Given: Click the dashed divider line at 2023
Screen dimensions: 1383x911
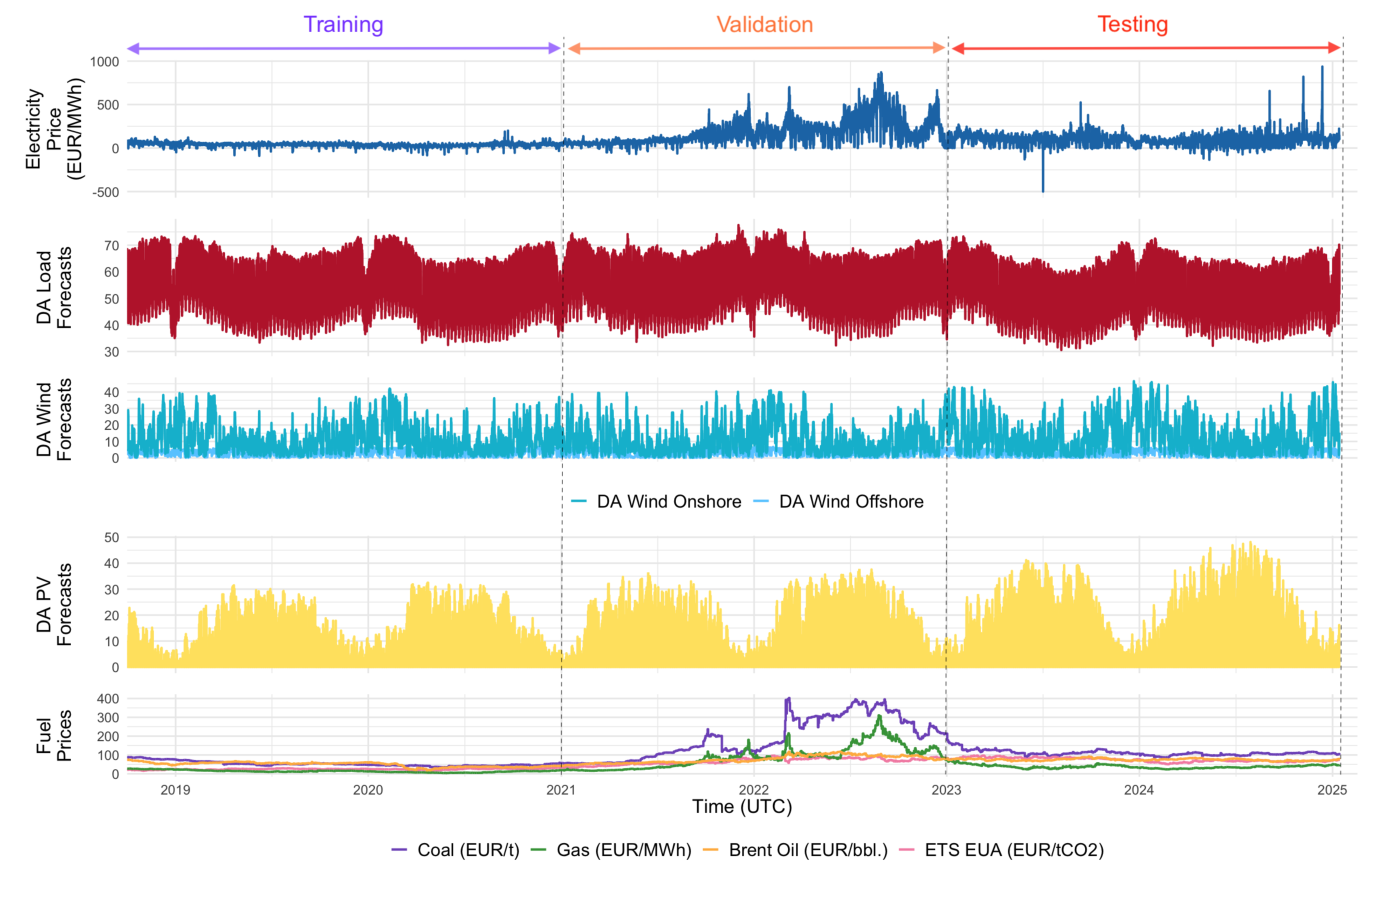Looking at the screenshot, I should pyautogui.click(x=946, y=400).
